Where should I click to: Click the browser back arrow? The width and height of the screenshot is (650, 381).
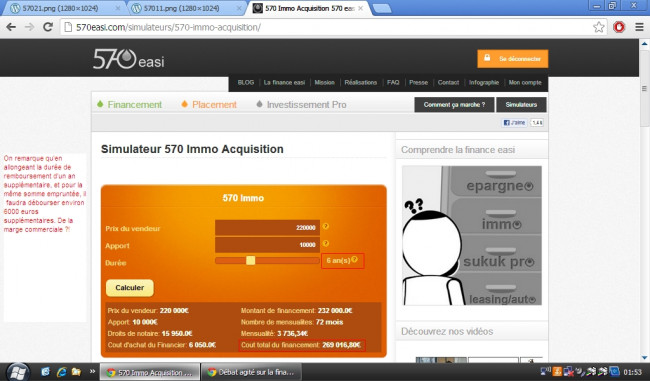click(x=11, y=27)
